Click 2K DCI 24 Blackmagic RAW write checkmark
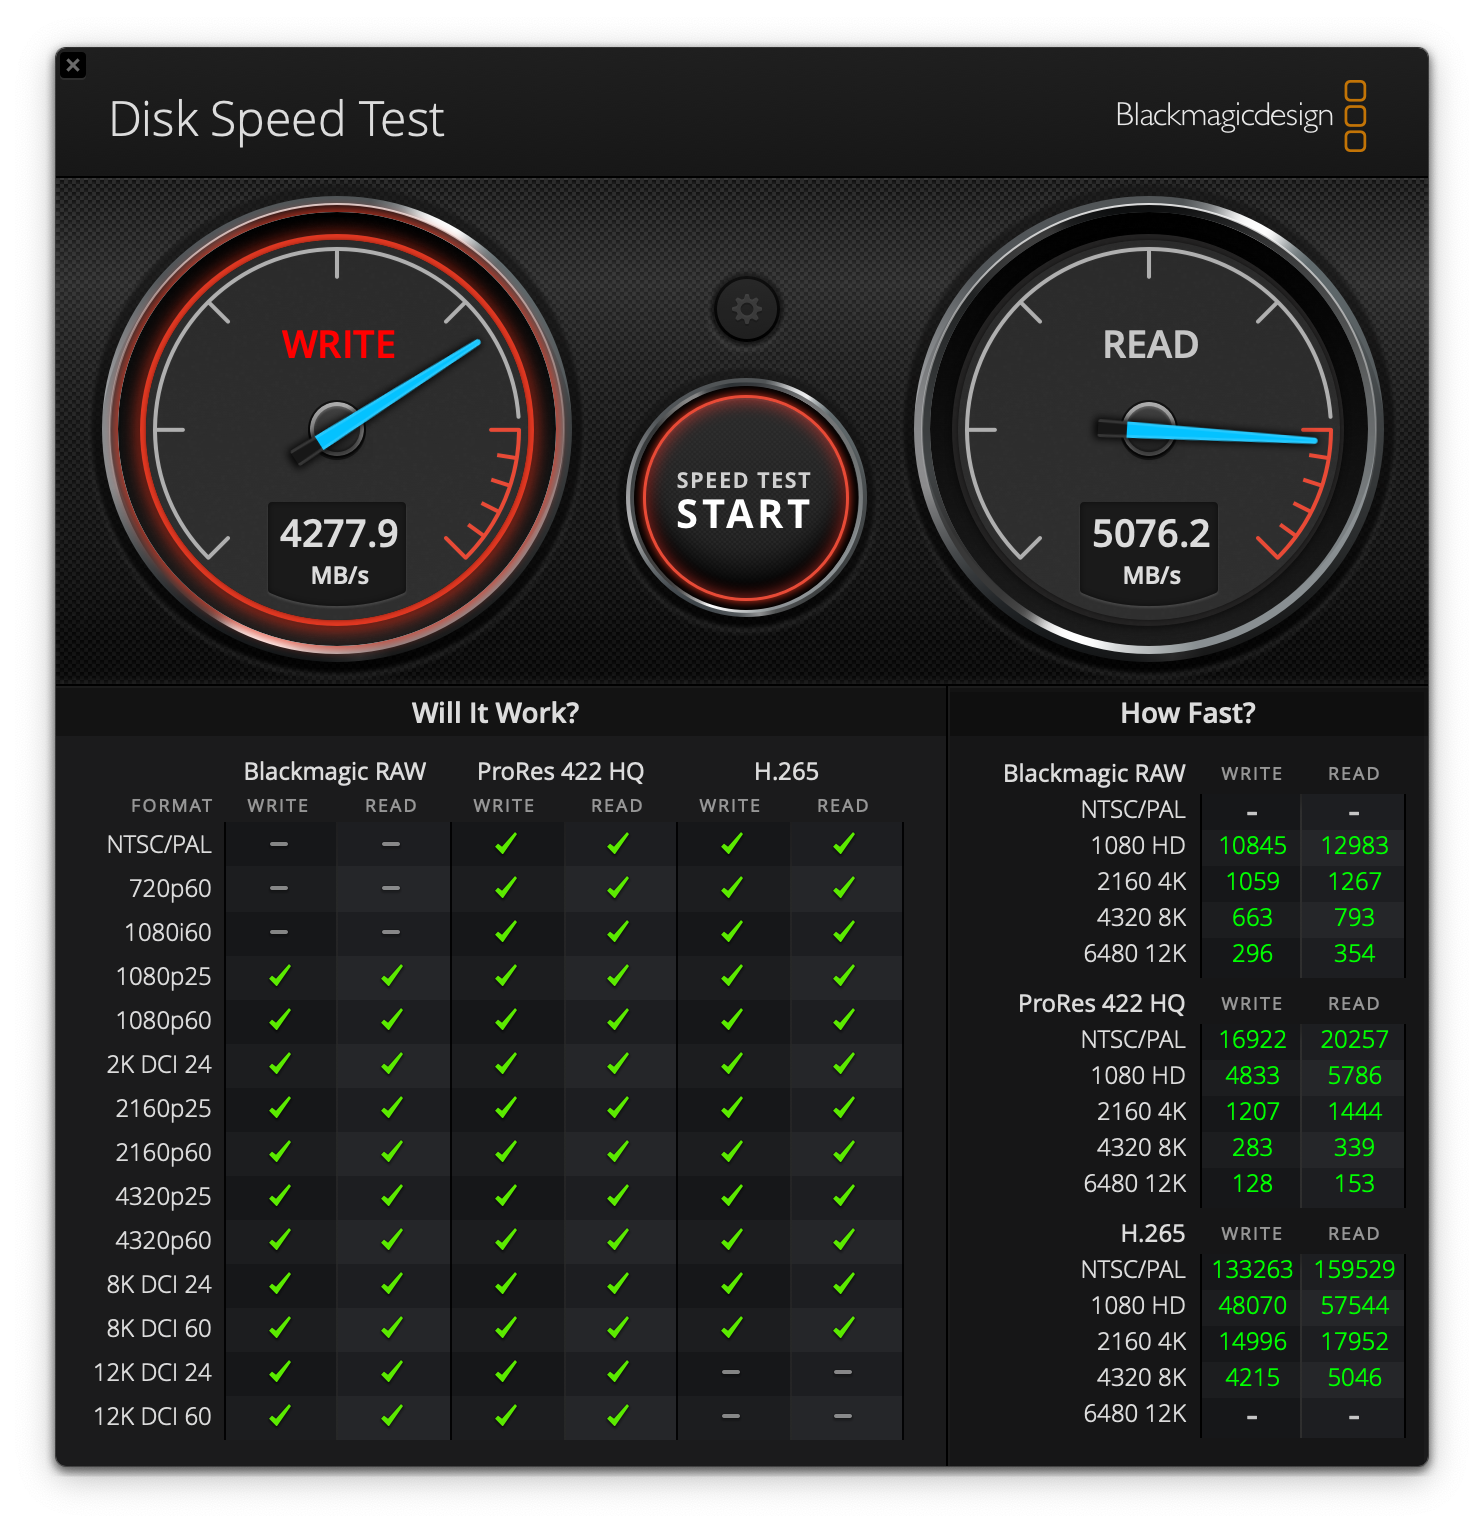Image resolution: width=1484 pixels, height=1530 pixels. coord(280,1064)
